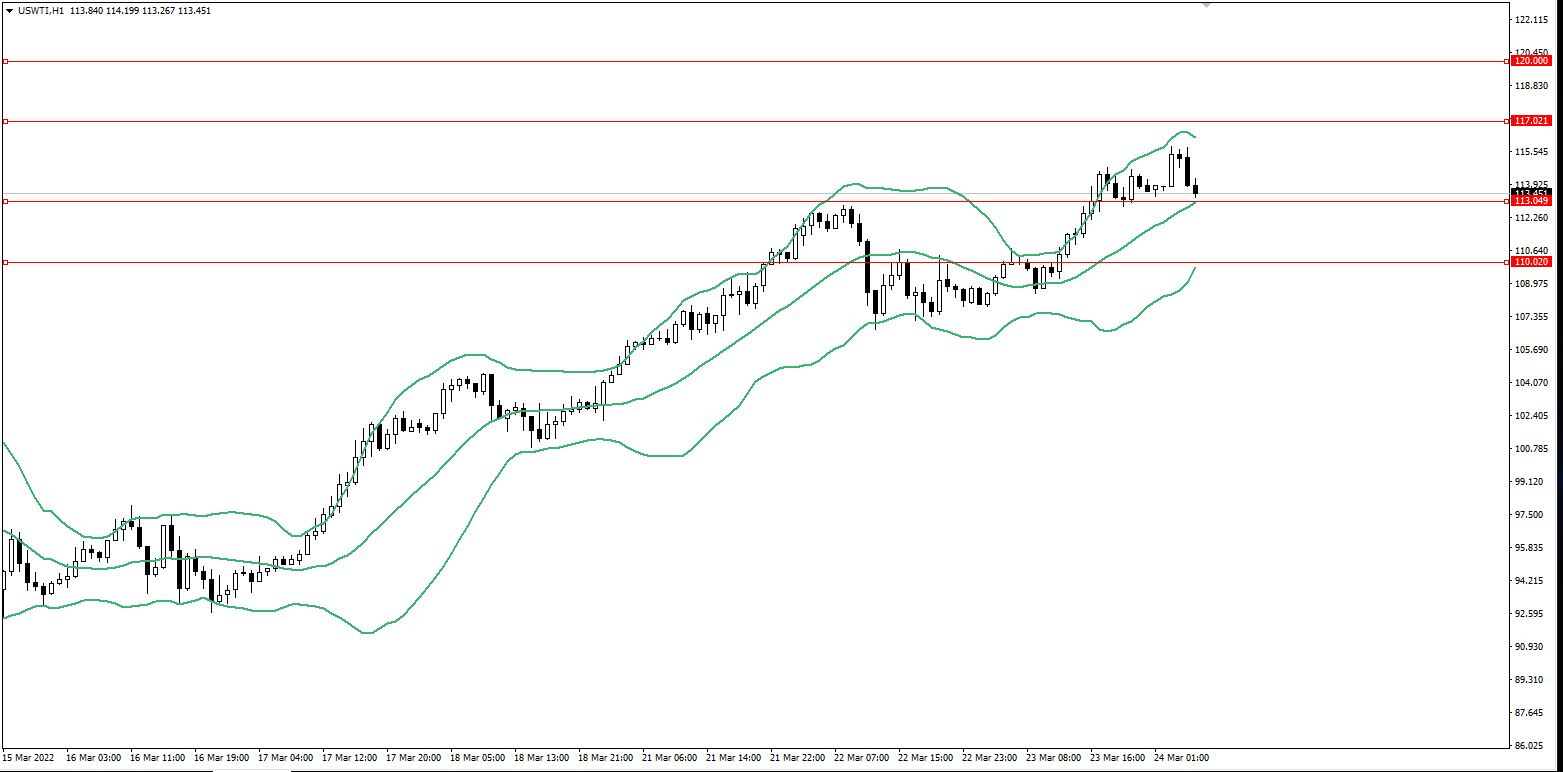
Task: Click the 16 Mar 11:00 time label
Action: click(157, 758)
